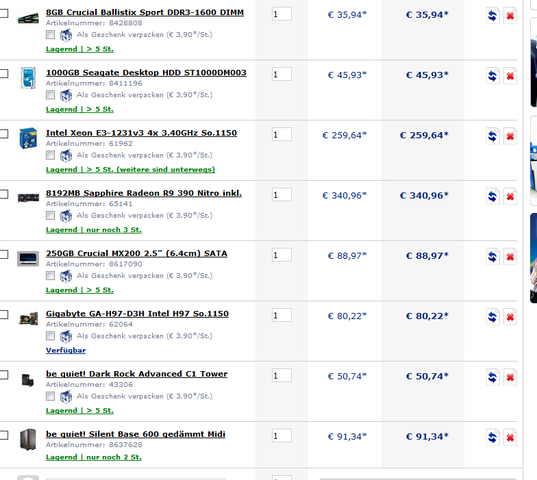Click quantity field for Crucial MX200 SSD
The image size is (537, 480).
pyautogui.click(x=282, y=255)
